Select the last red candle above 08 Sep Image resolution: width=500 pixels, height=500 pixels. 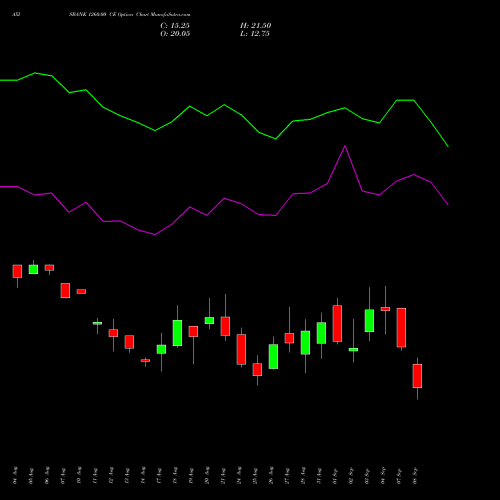(417, 376)
